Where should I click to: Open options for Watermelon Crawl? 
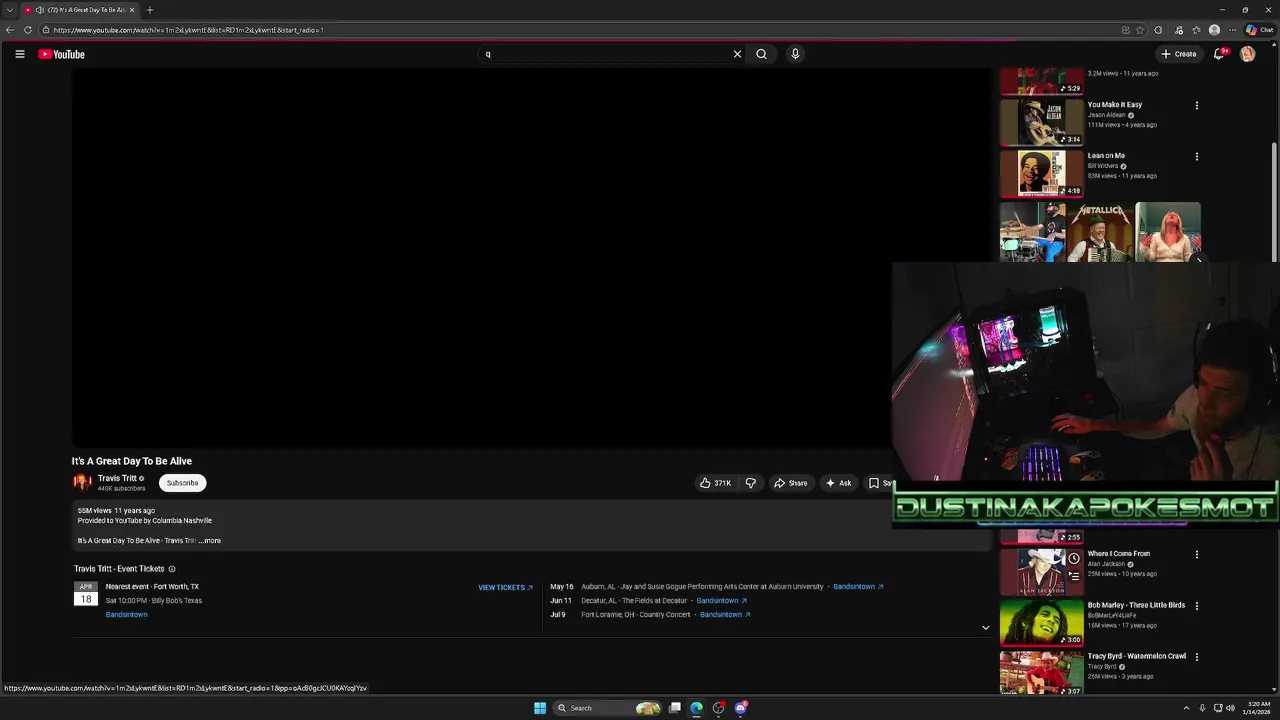pyautogui.click(x=1196, y=657)
